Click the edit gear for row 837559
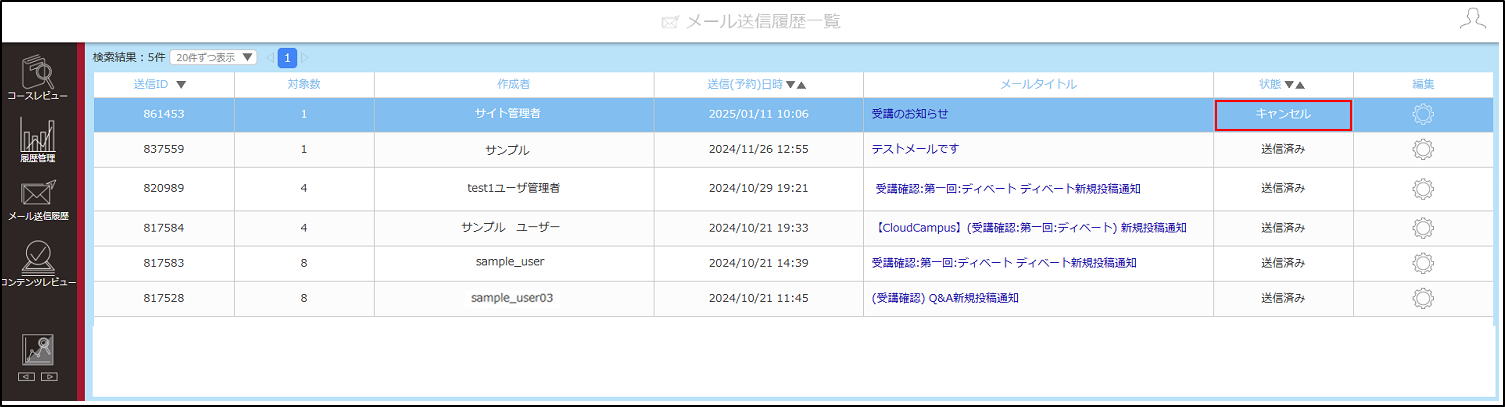This screenshot has height=407, width=1505. 1423,150
